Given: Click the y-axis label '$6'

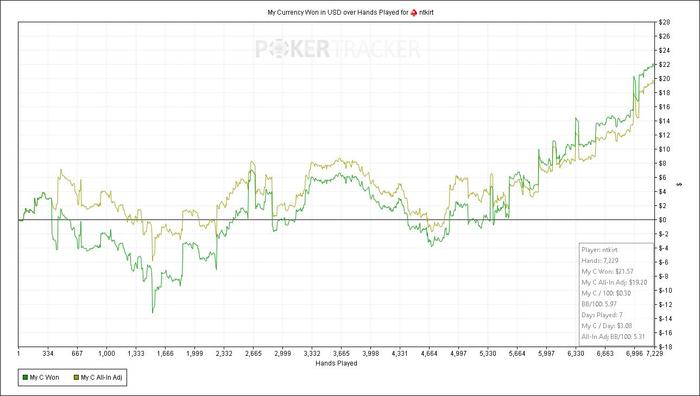Looking at the screenshot, I should click(x=663, y=178).
